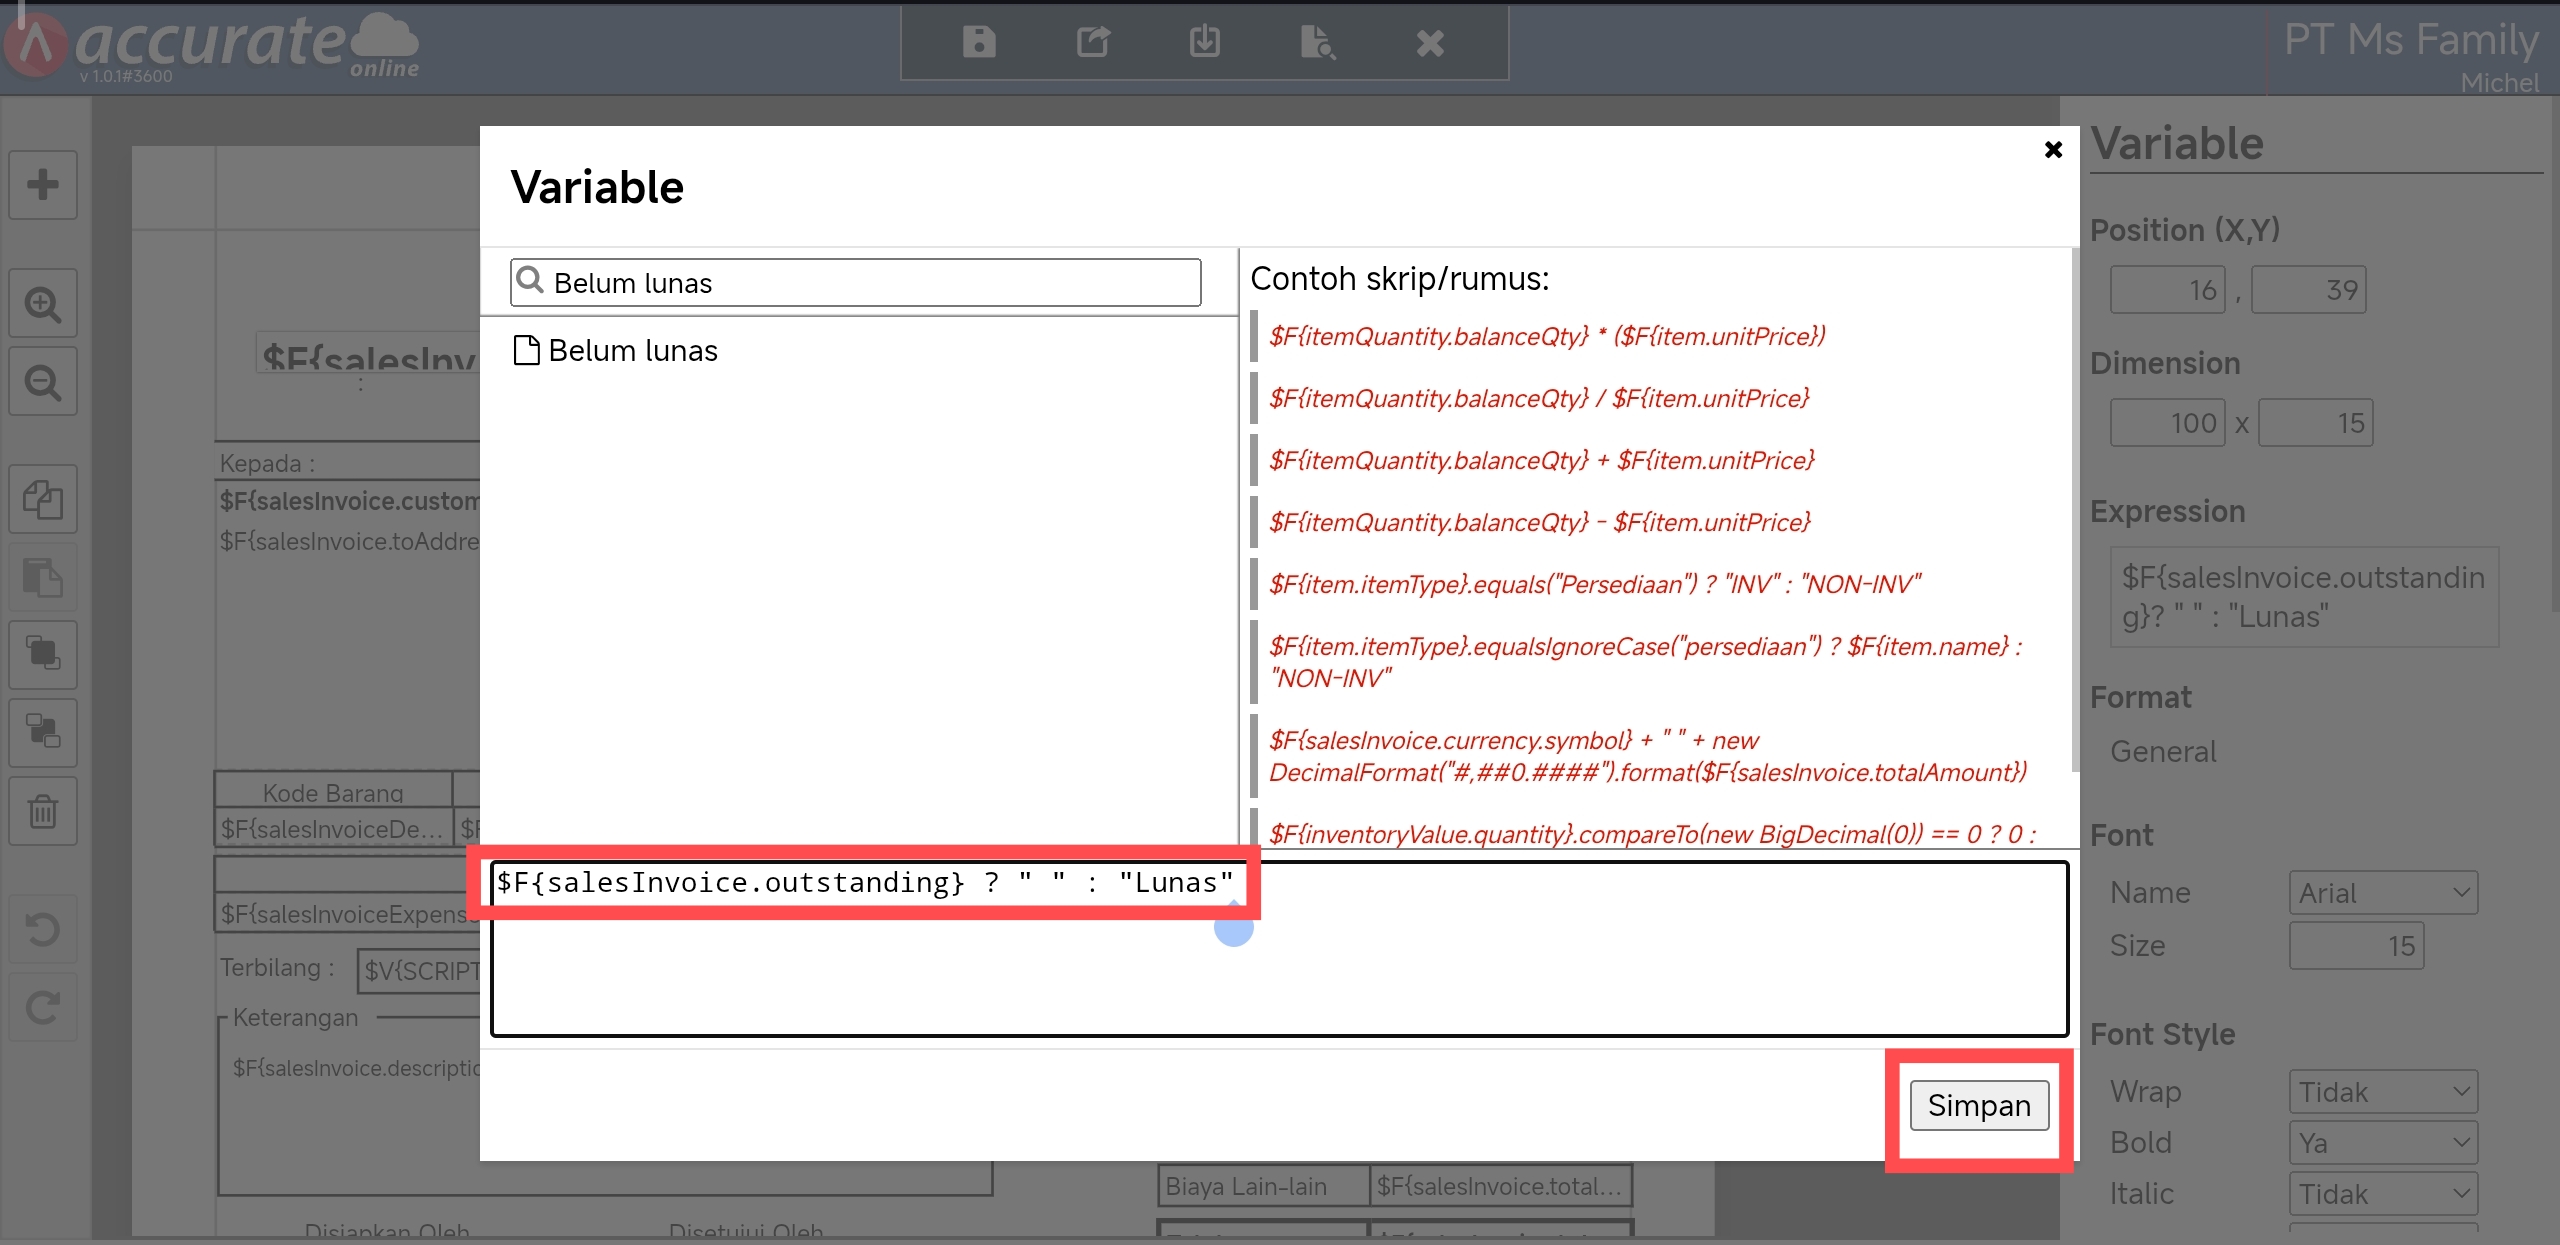The image size is (2560, 1245).
Task: Open the Italic dropdown set to Tidak
Action: click(2383, 1194)
